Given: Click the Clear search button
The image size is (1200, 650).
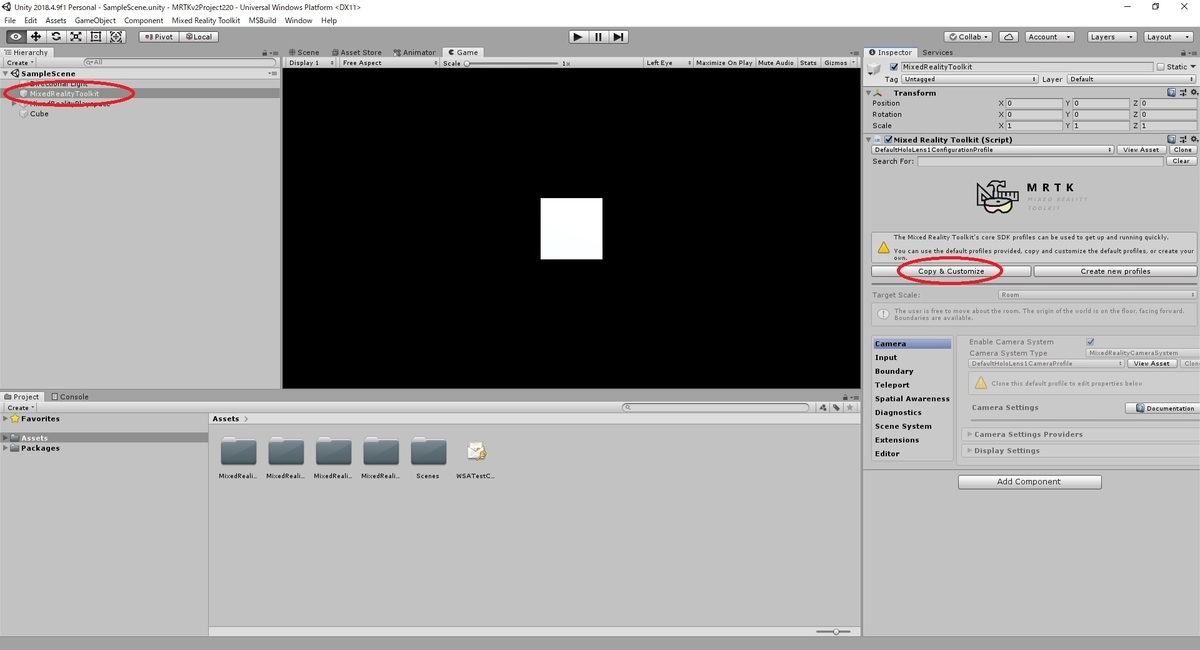Looking at the screenshot, I should coord(1182,161).
